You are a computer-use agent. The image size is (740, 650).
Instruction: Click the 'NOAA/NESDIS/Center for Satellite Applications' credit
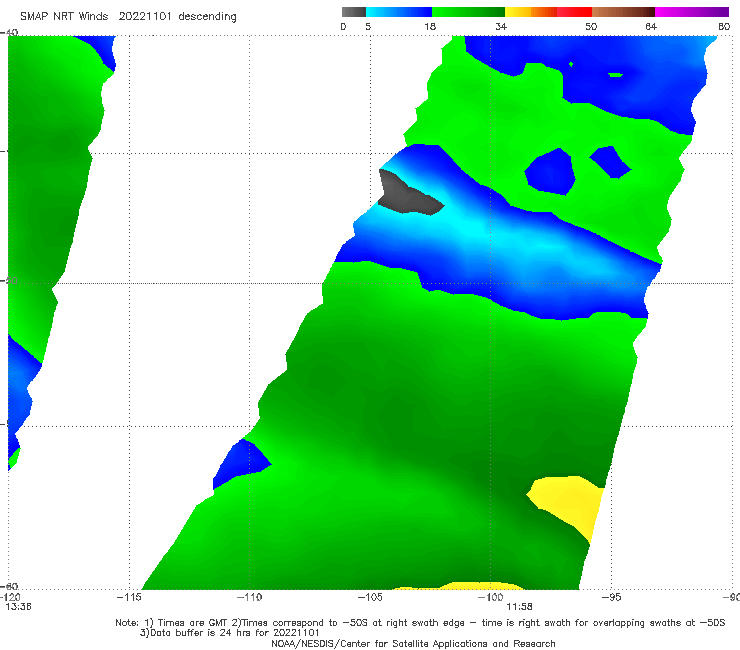pos(413,643)
